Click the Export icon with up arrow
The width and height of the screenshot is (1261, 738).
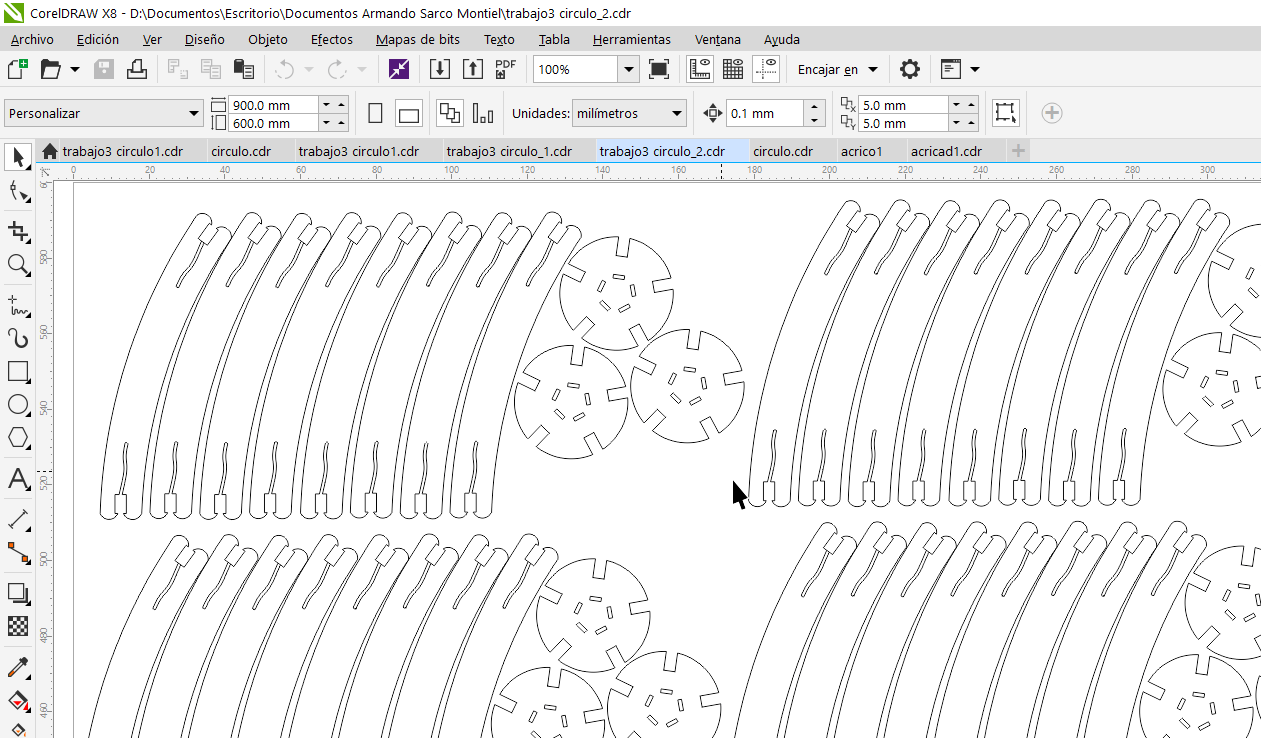tap(473, 69)
